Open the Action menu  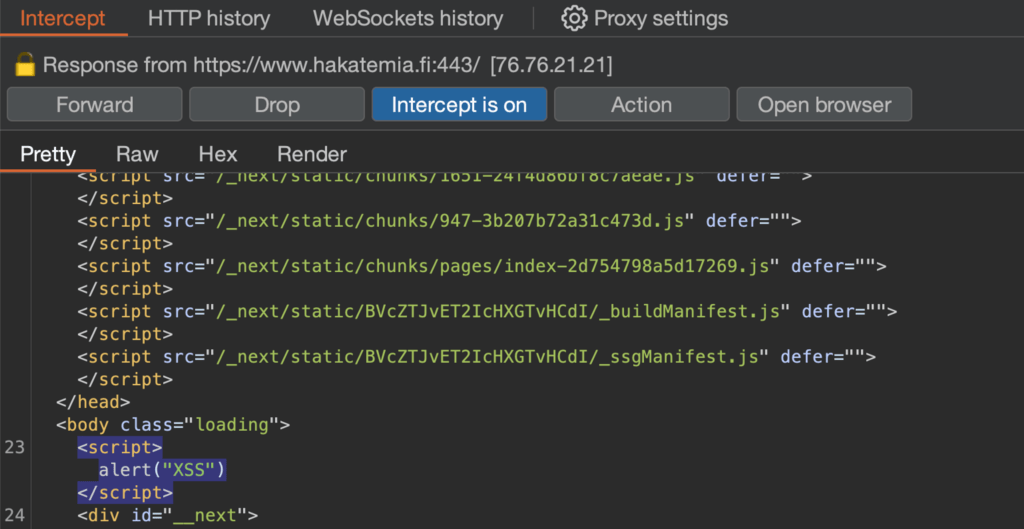coord(641,105)
